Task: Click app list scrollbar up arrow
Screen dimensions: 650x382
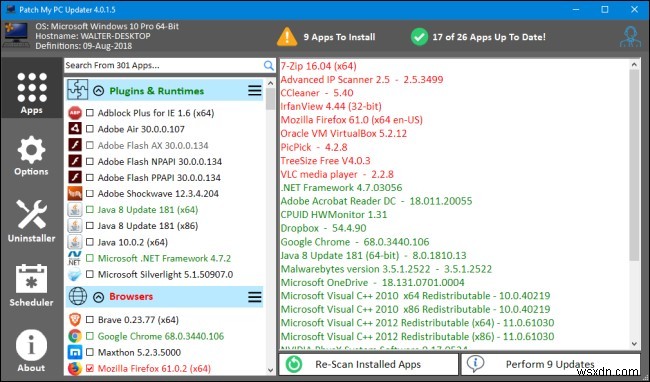Action: tap(271, 83)
